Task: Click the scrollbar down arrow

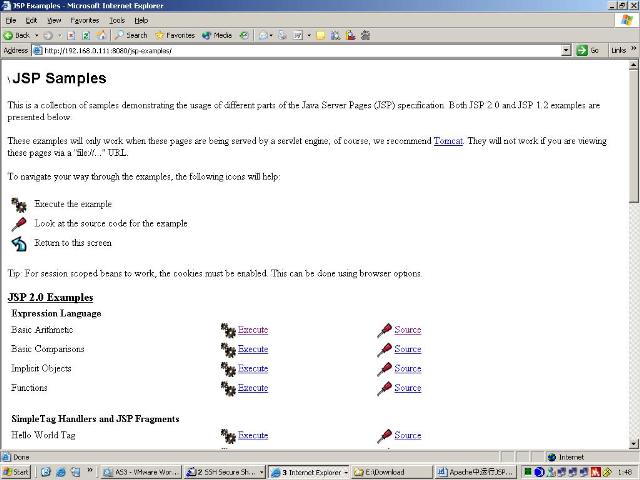Action: click(x=633, y=444)
